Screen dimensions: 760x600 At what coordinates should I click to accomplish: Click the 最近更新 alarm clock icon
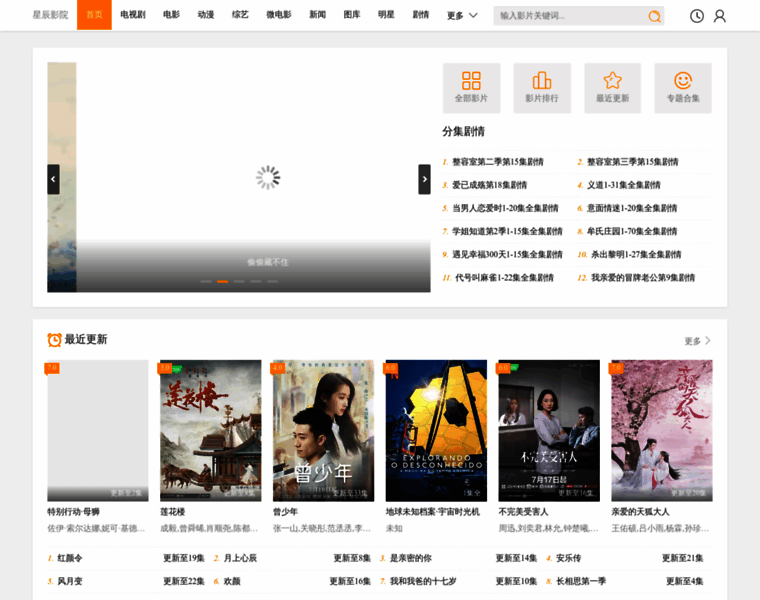pos(54,340)
